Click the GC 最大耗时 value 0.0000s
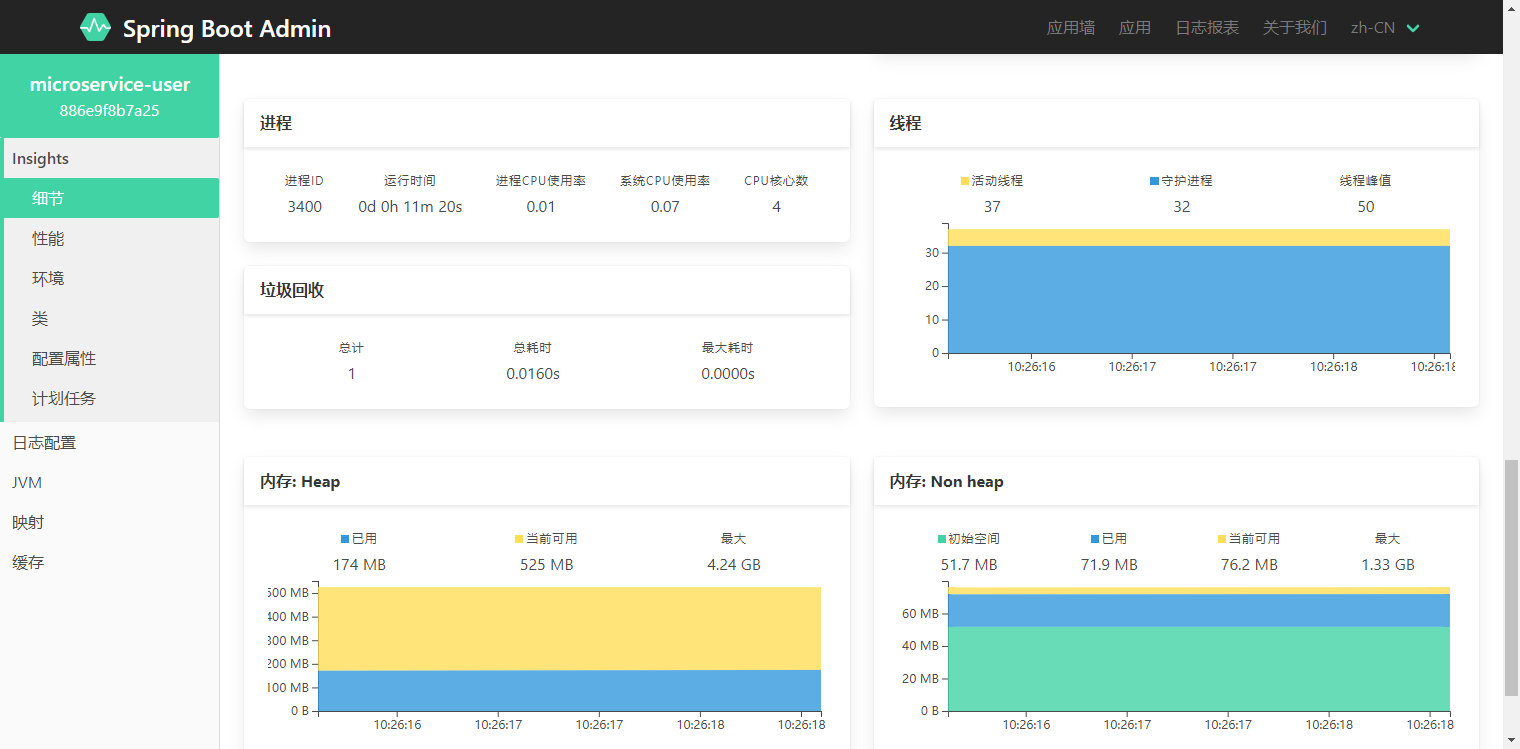 (728, 374)
